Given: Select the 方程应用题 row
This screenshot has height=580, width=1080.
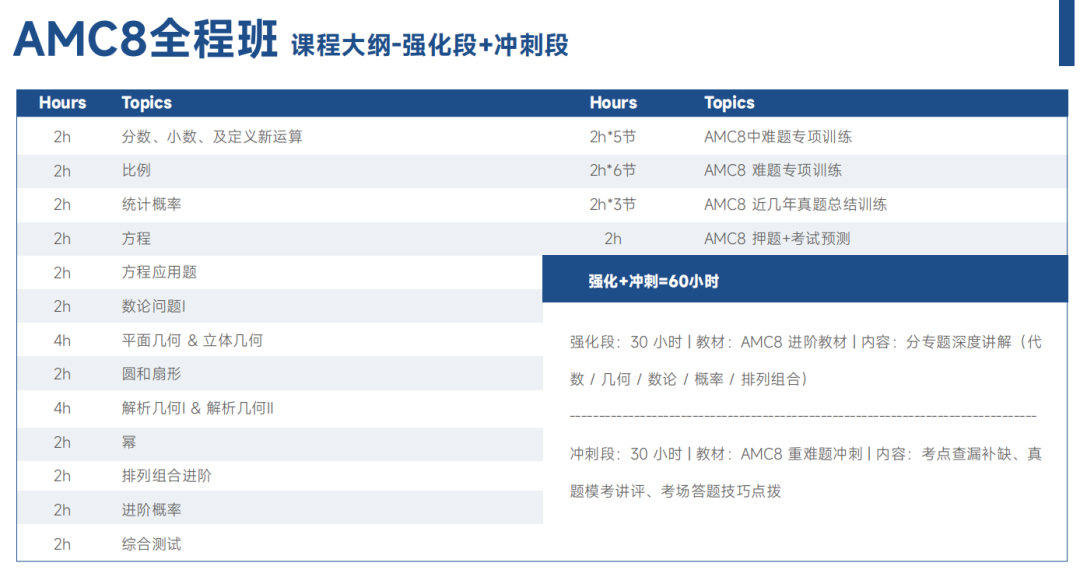Looking at the screenshot, I should (x=280, y=272).
